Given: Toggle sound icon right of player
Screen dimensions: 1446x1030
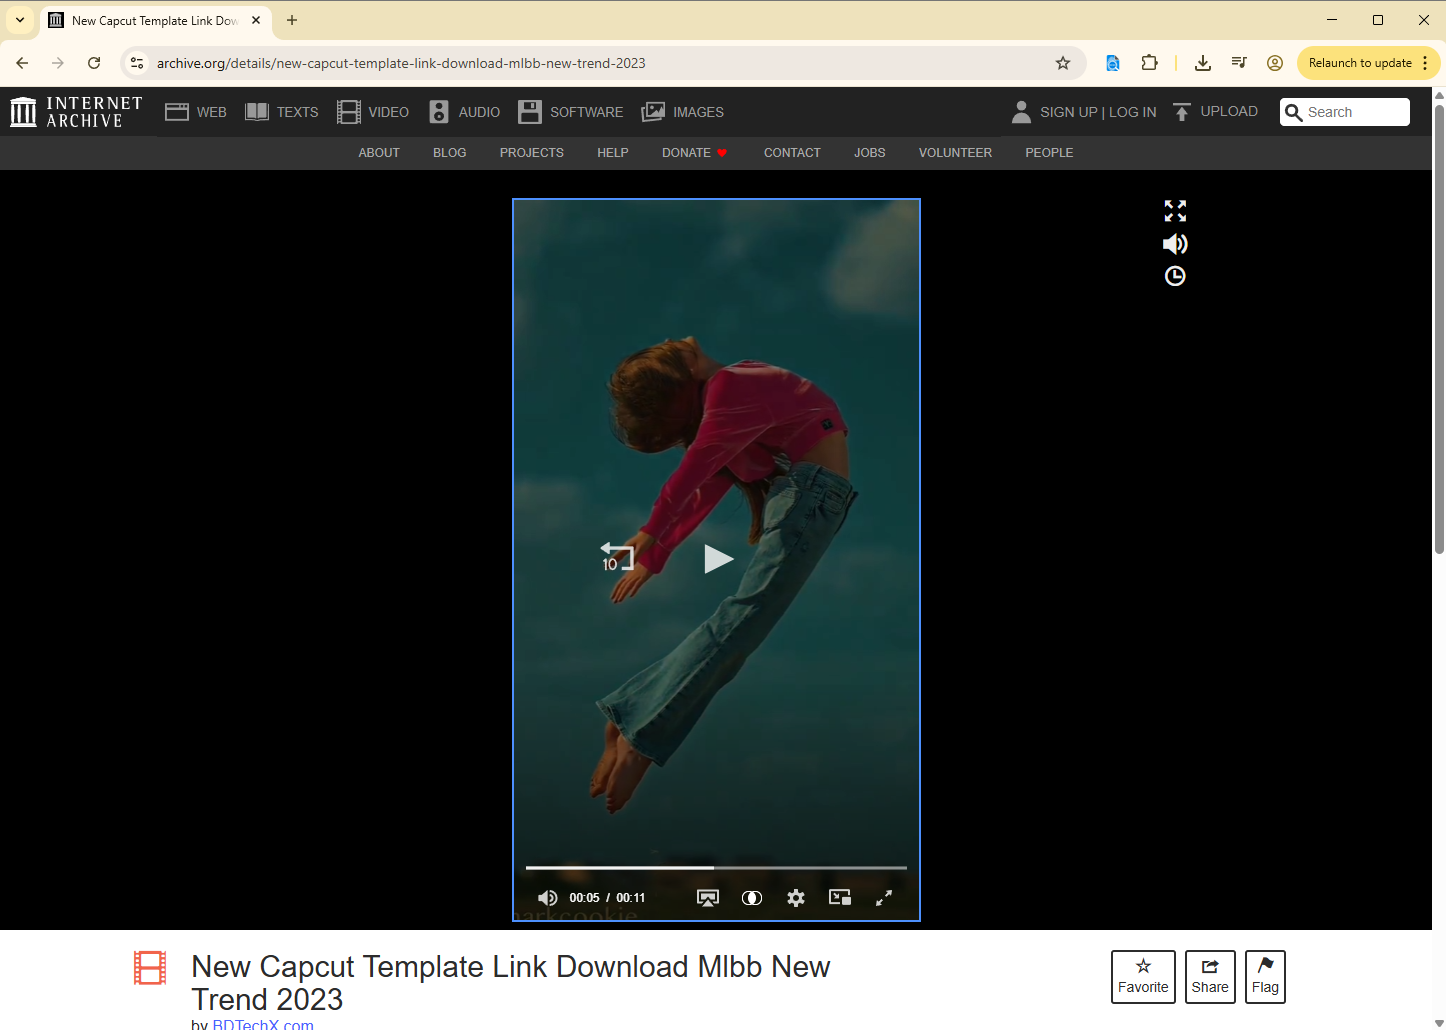Looking at the screenshot, I should [x=1175, y=244].
